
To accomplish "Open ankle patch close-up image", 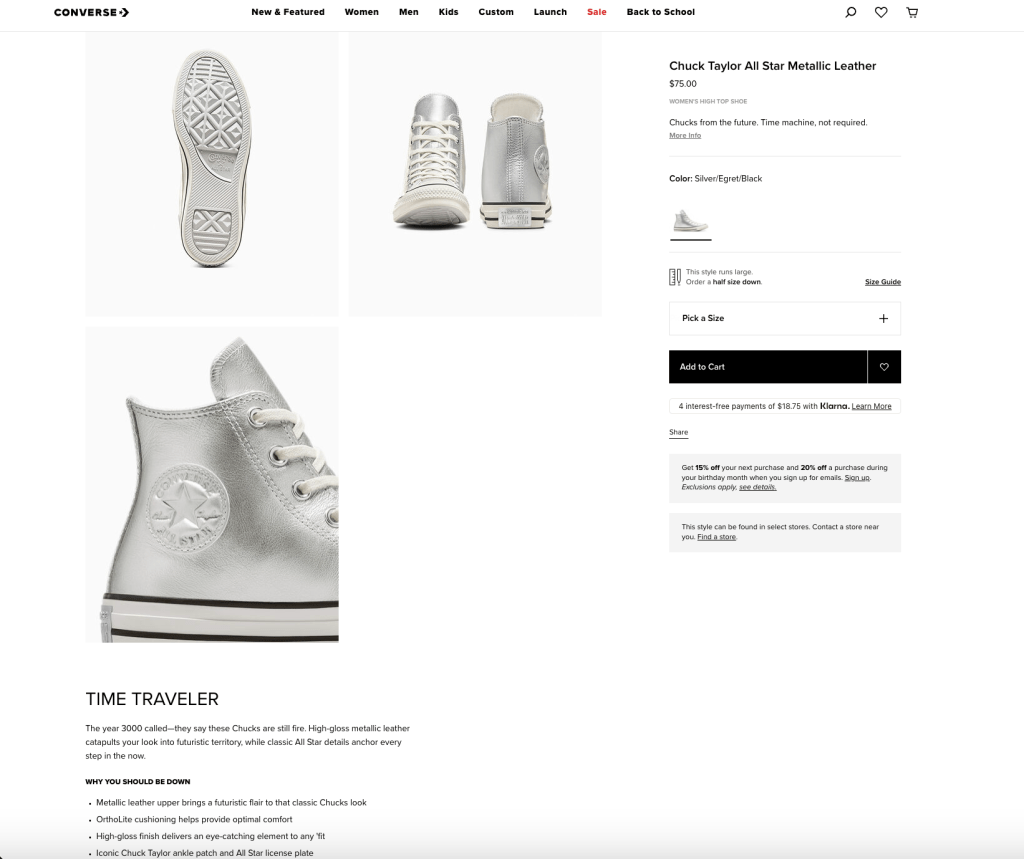I will point(211,484).
